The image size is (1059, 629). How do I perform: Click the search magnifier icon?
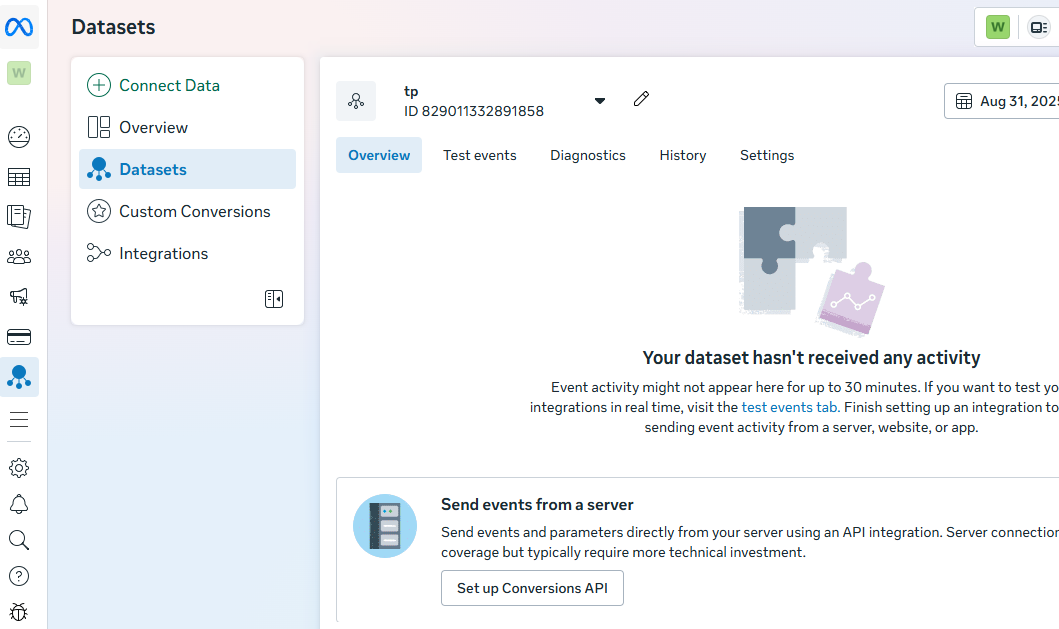[19, 540]
